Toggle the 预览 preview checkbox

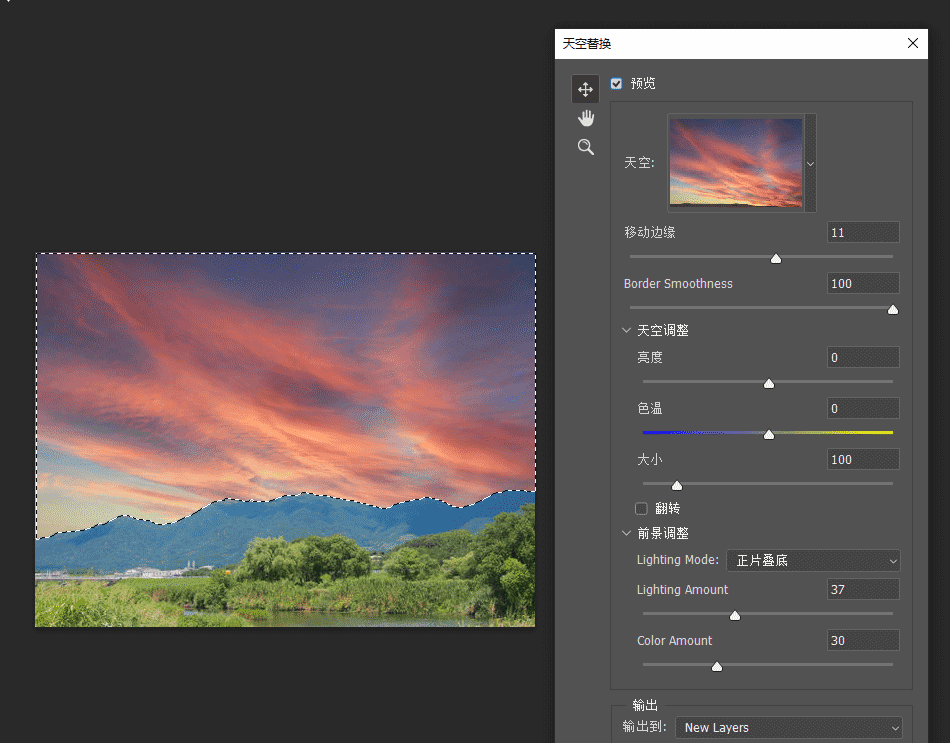coord(616,84)
